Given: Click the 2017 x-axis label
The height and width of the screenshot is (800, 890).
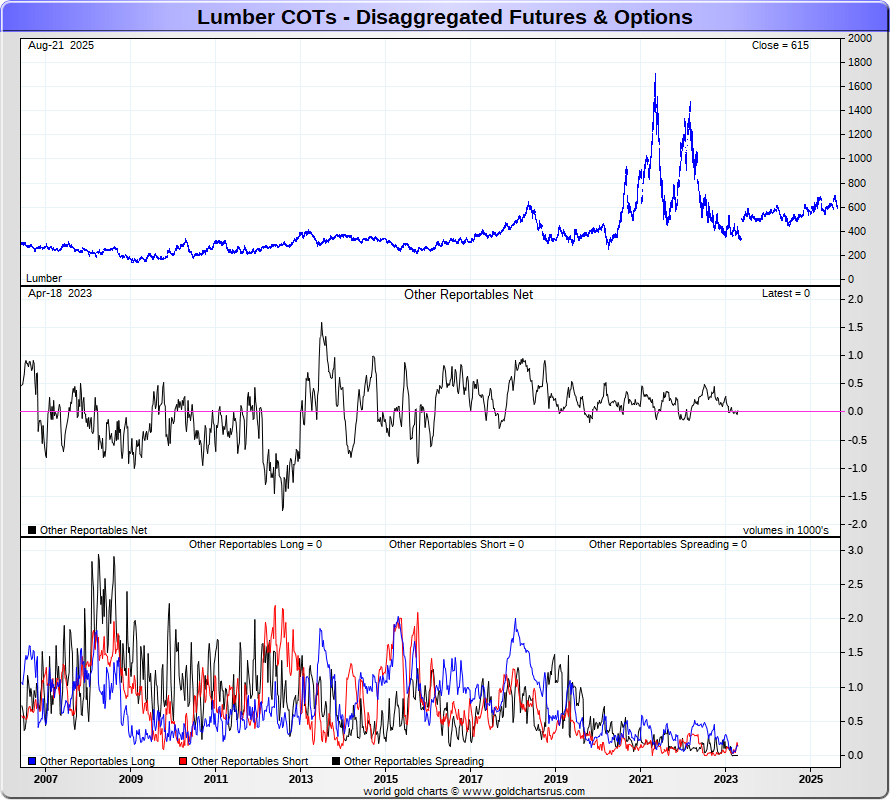Looking at the screenshot, I should point(471,779).
